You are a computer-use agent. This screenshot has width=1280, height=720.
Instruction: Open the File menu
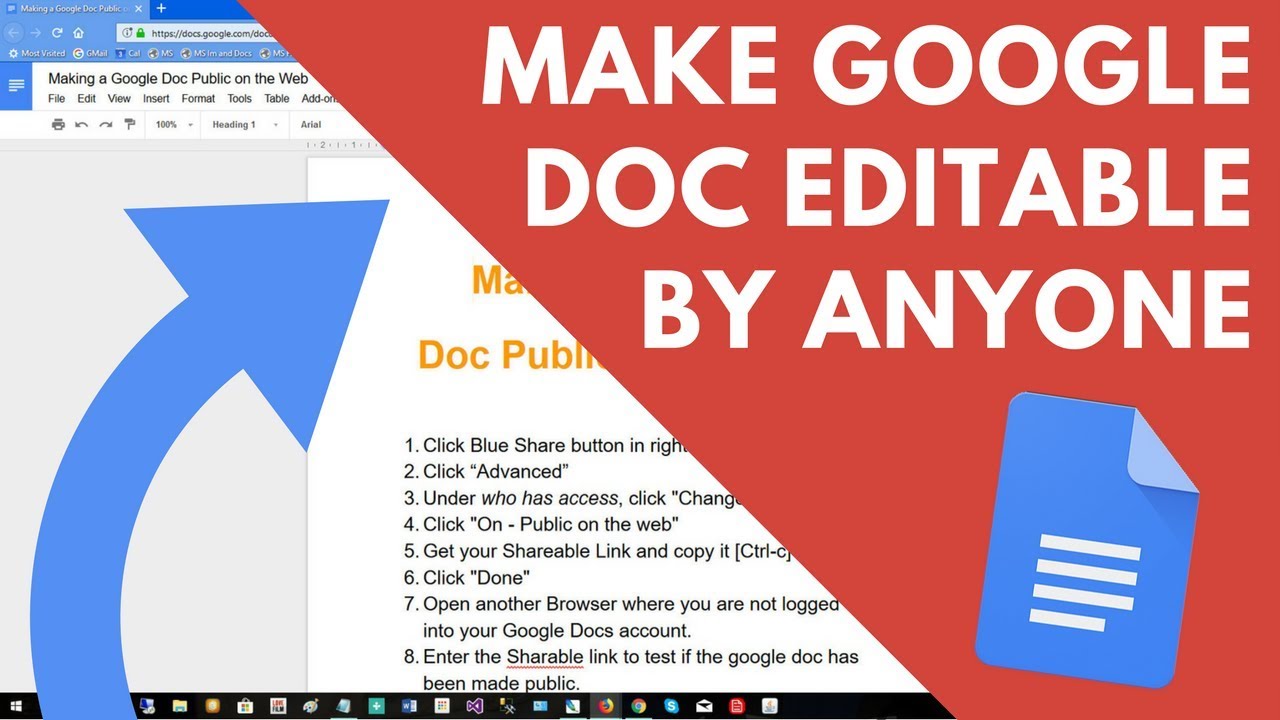57,99
